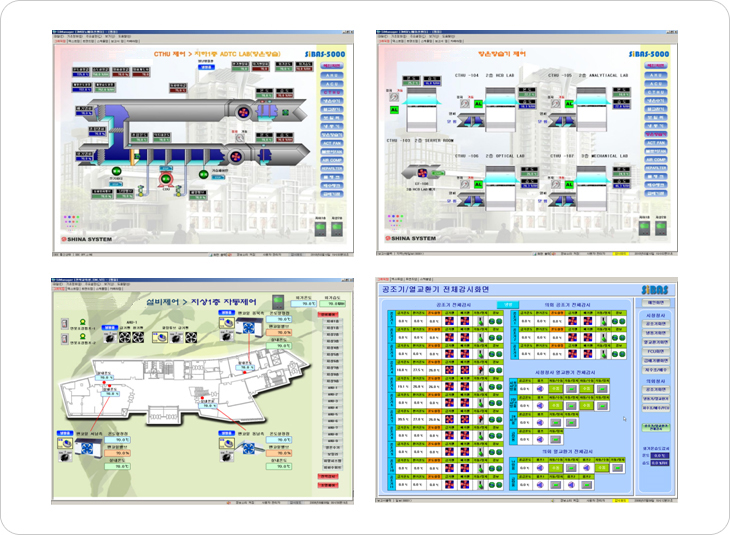Image resolution: width=730 pixels, height=535 pixels.
Task: Click the SIBAS-5000 logo on the 항온항습기 screen
Action: pos(651,52)
